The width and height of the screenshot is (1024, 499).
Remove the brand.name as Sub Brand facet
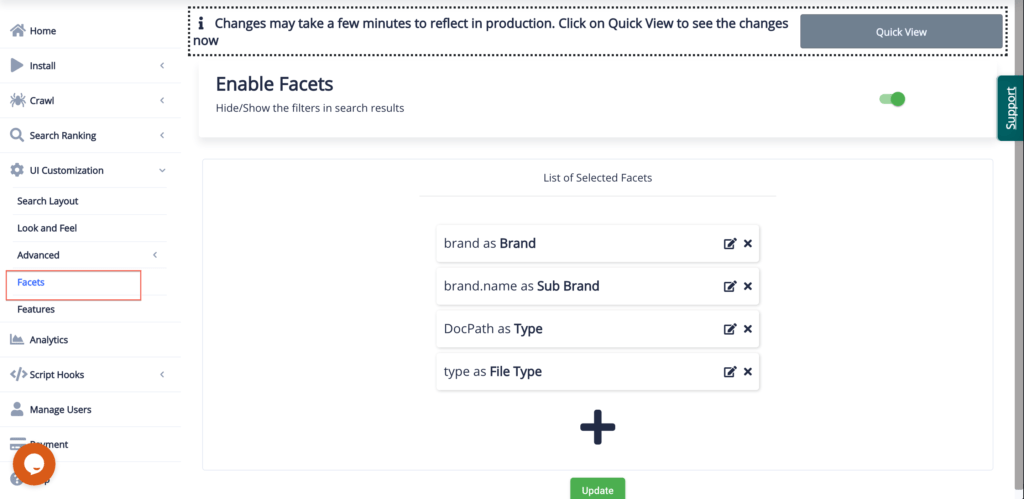748,286
